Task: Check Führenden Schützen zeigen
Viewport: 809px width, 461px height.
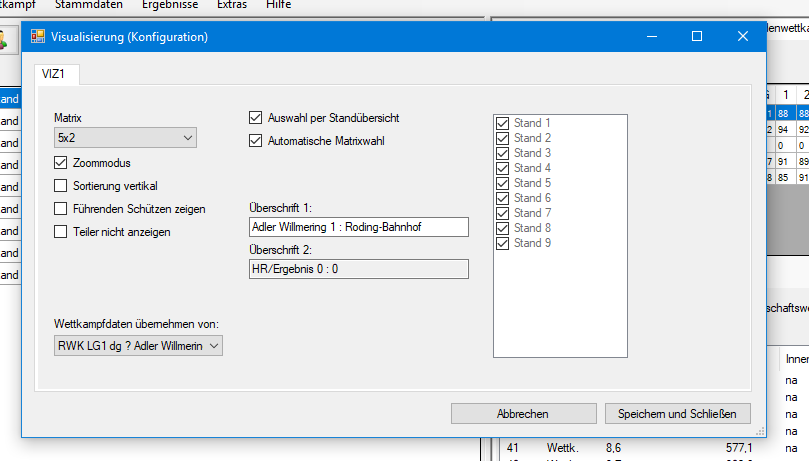Action: point(61,209)
